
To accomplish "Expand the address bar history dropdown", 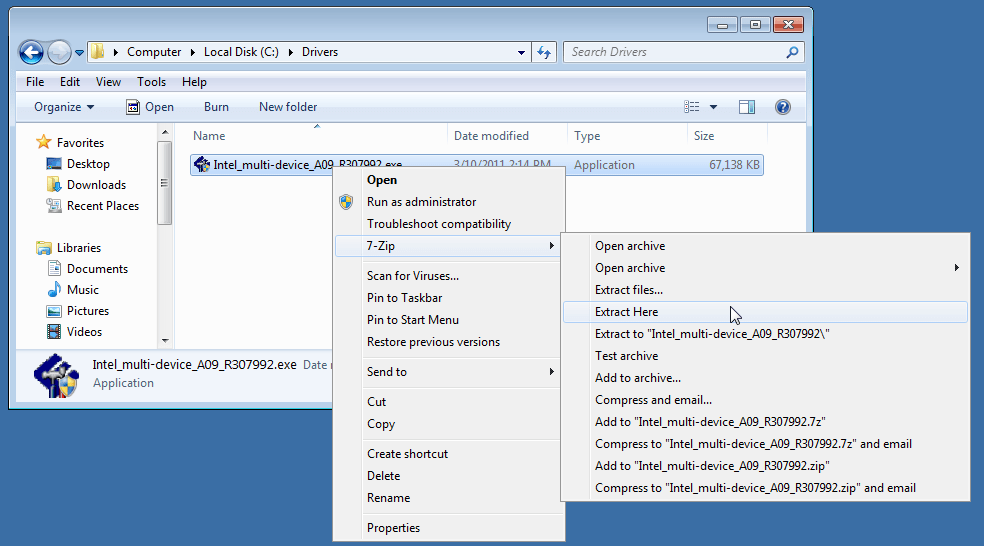I will (521, 53).
